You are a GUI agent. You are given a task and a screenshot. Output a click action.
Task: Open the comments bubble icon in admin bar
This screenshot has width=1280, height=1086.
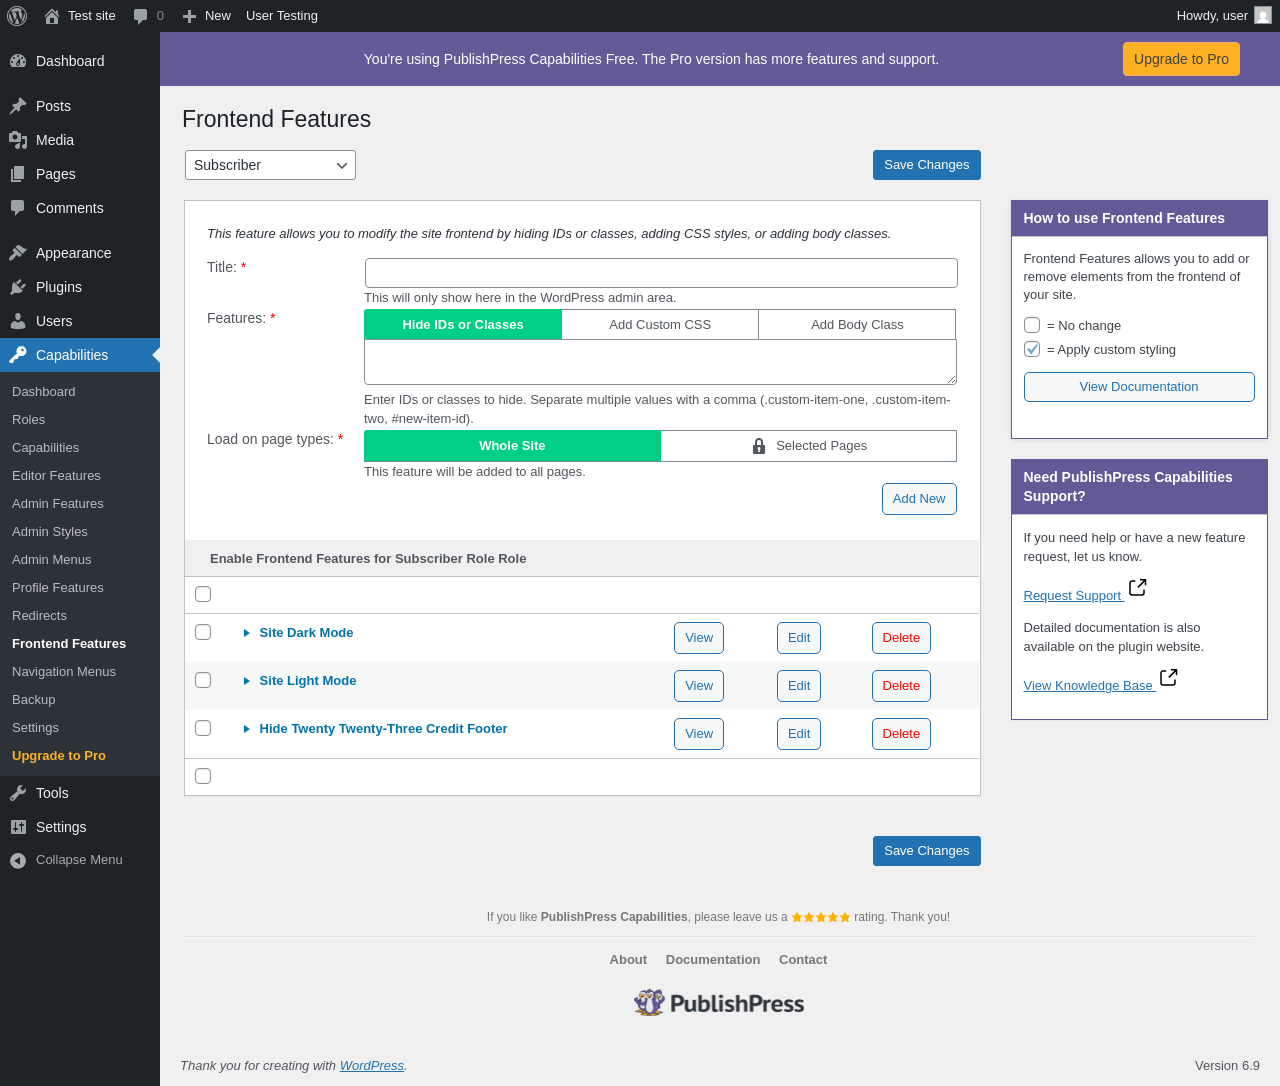(x=140, y=16)
